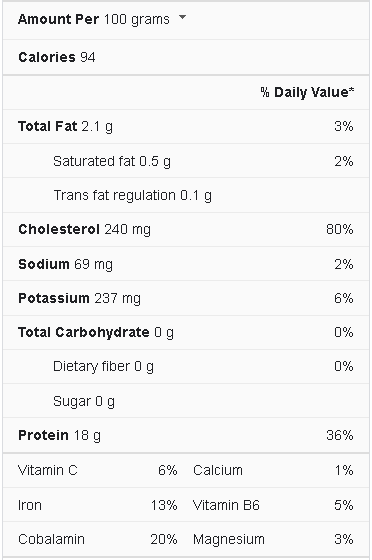The width and height of the screenshot is (372, 560).
Task: Click the Iron 13% entry
Action: pos(97,505)
